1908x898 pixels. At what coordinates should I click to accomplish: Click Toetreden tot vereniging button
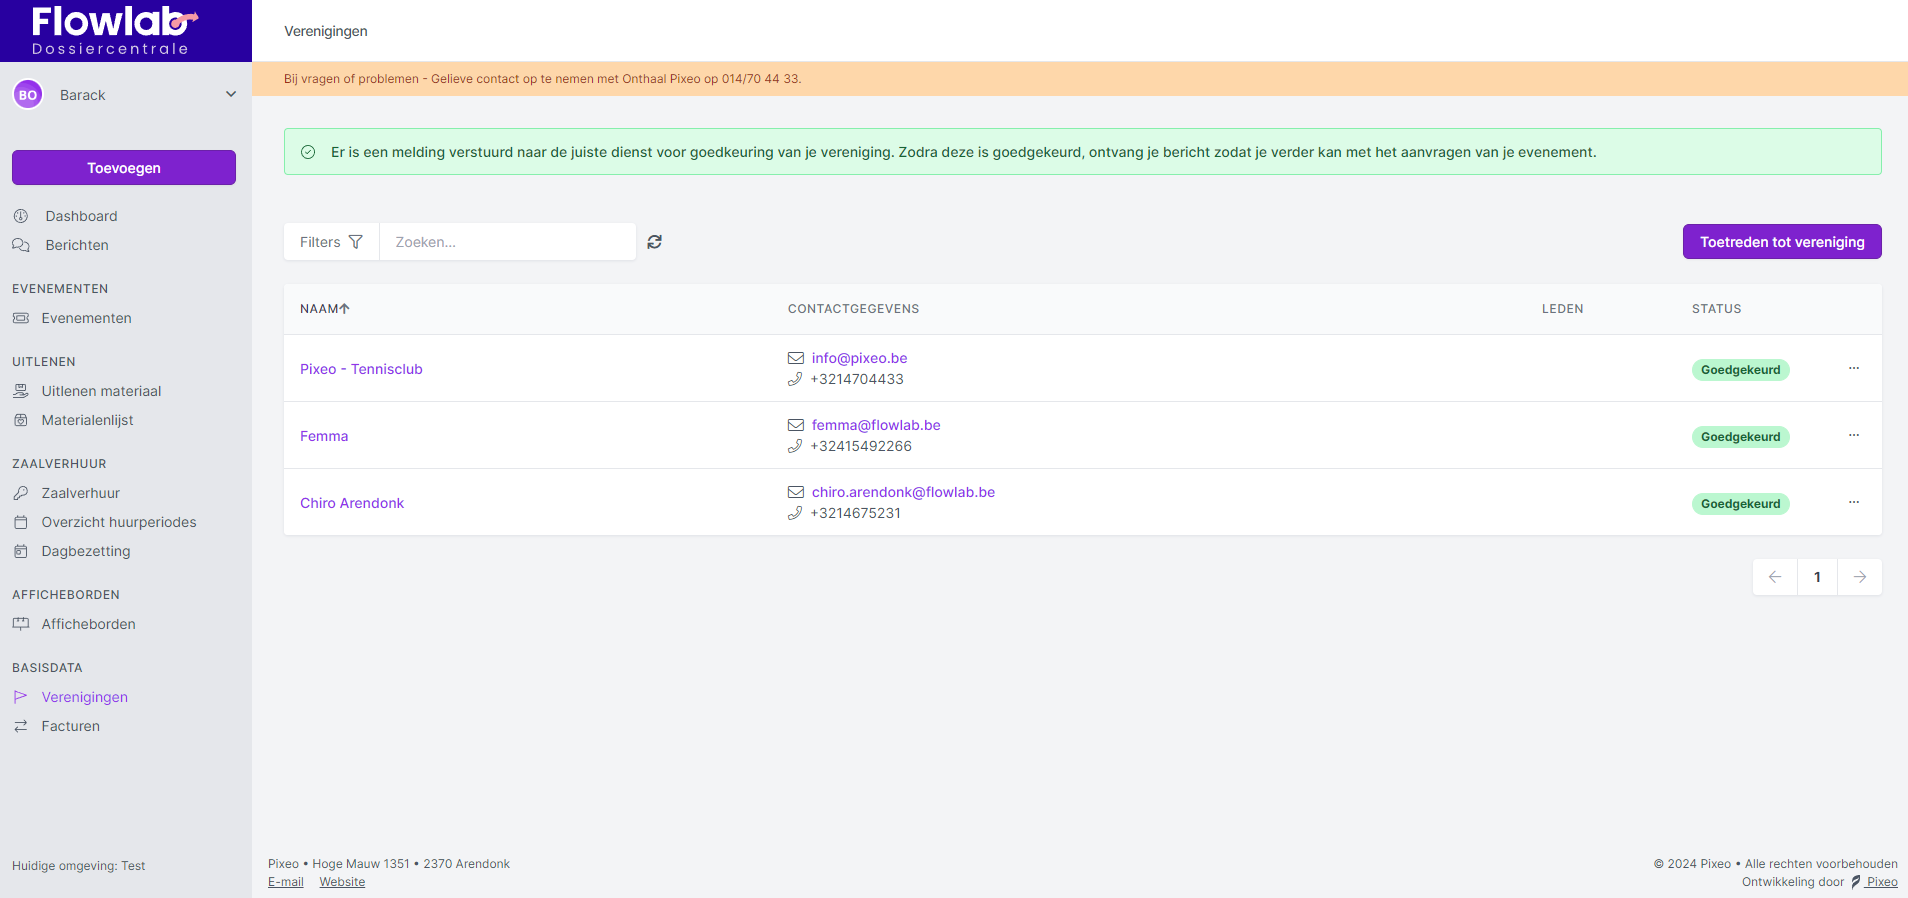tap(1781, 242)
